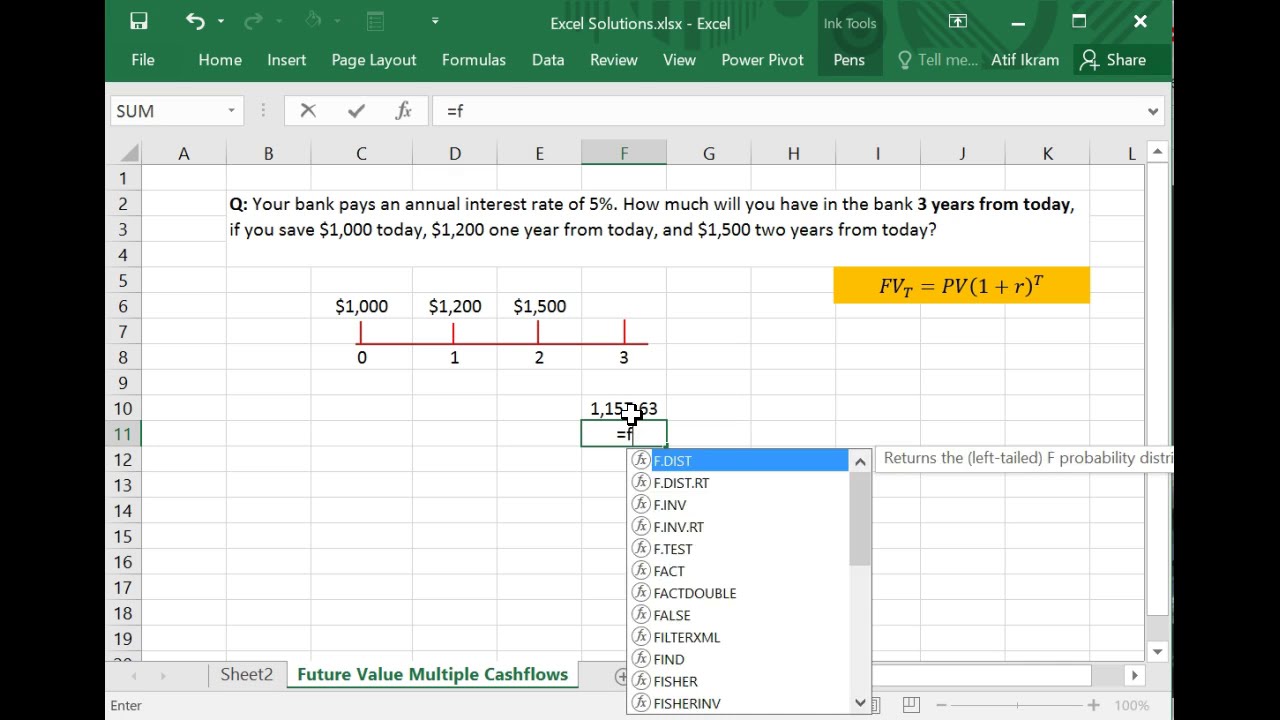
Task: Click the form icon in Quick Access Toolbar
Action: 376,22
